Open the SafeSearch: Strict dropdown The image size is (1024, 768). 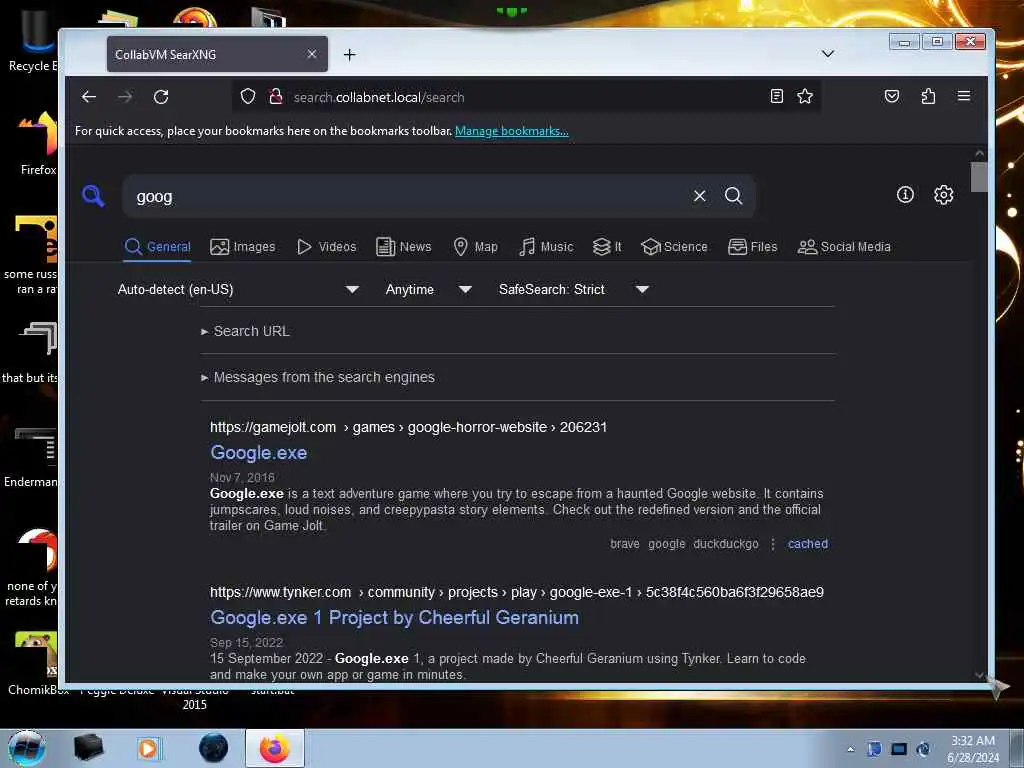573,289
